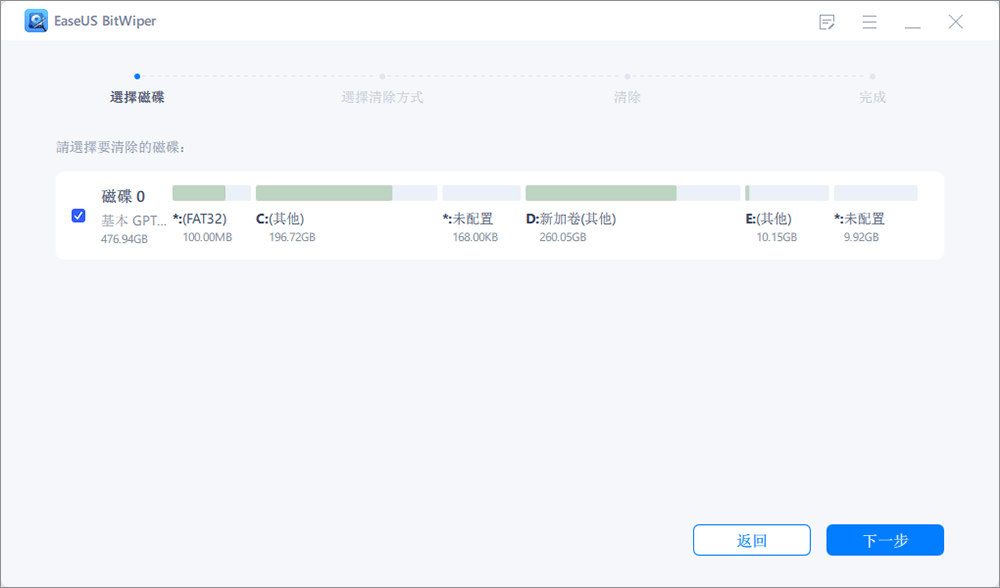Click the 基本 GPT... disk type text

point(134,220)
